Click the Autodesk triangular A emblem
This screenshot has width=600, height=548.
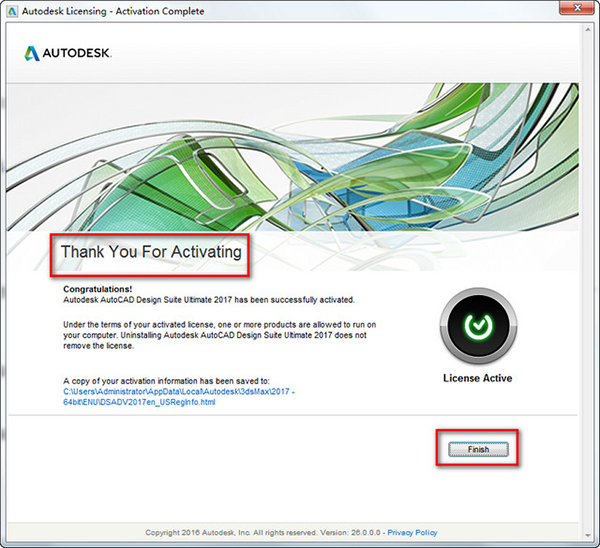click(x=32, y=52)
